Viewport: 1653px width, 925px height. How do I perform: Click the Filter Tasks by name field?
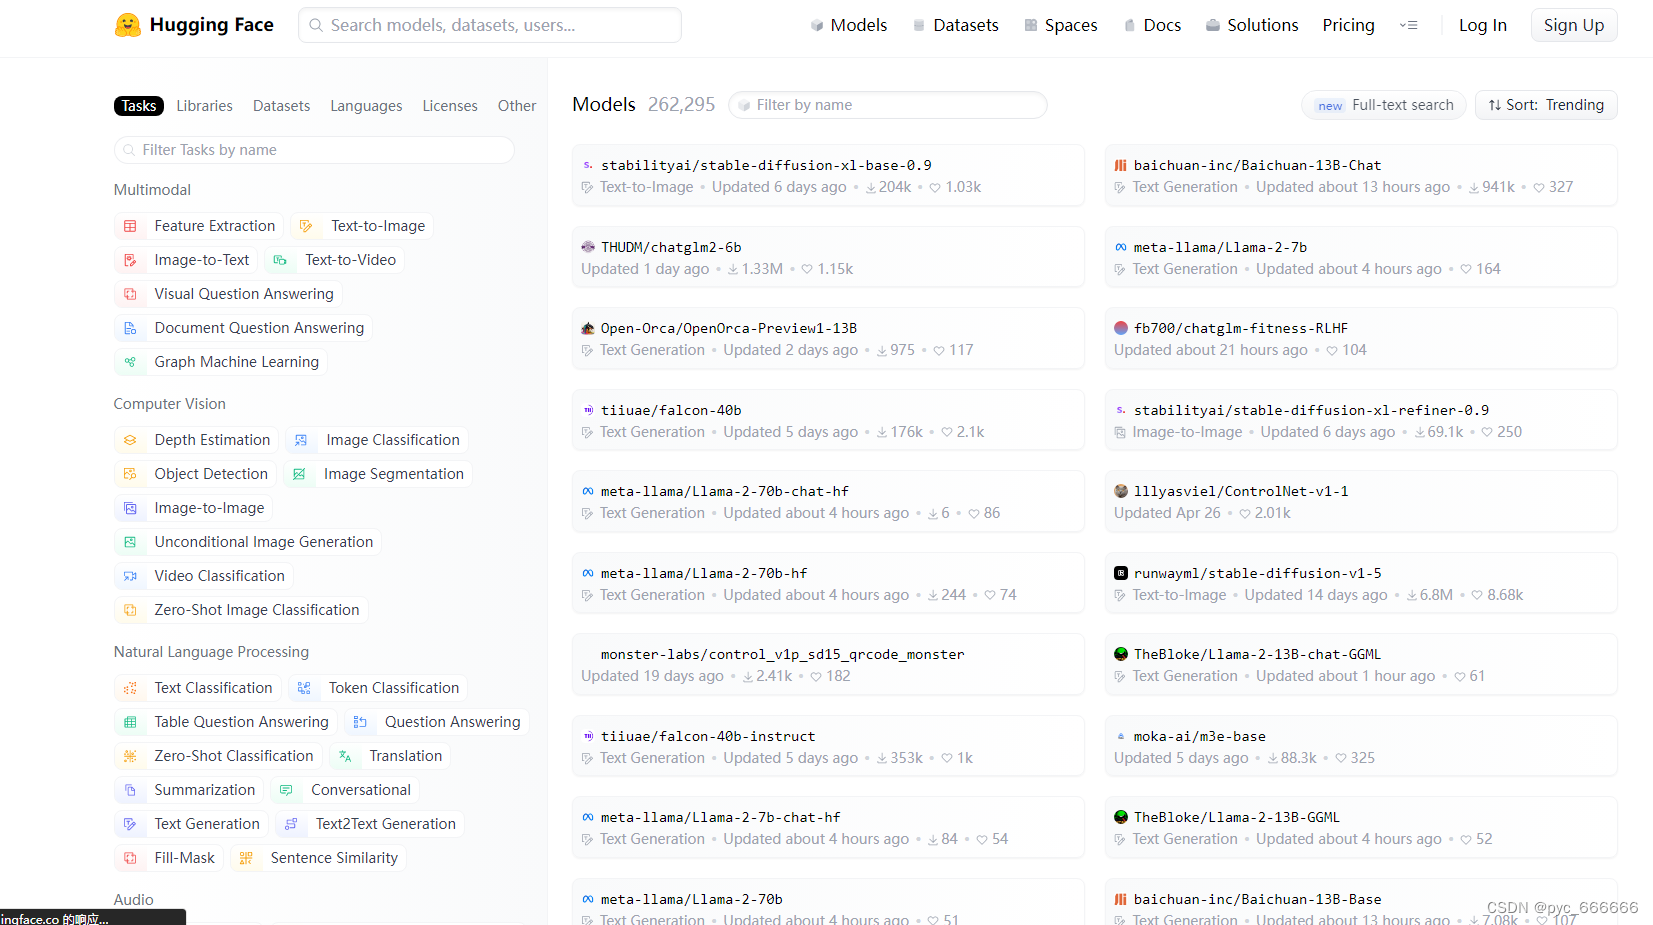(314, 150)
